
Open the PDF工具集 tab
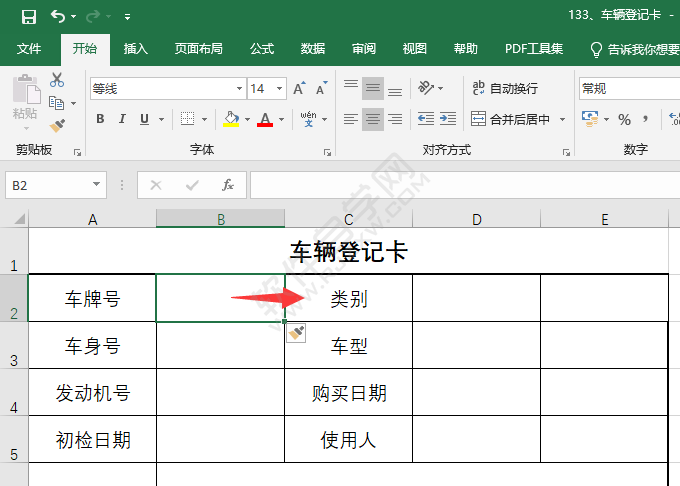pyautogui.click(x=534, y=49)
